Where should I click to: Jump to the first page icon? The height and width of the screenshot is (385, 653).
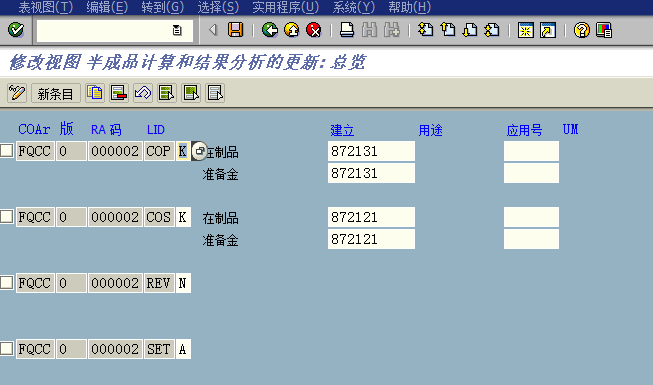pos(426,30)
